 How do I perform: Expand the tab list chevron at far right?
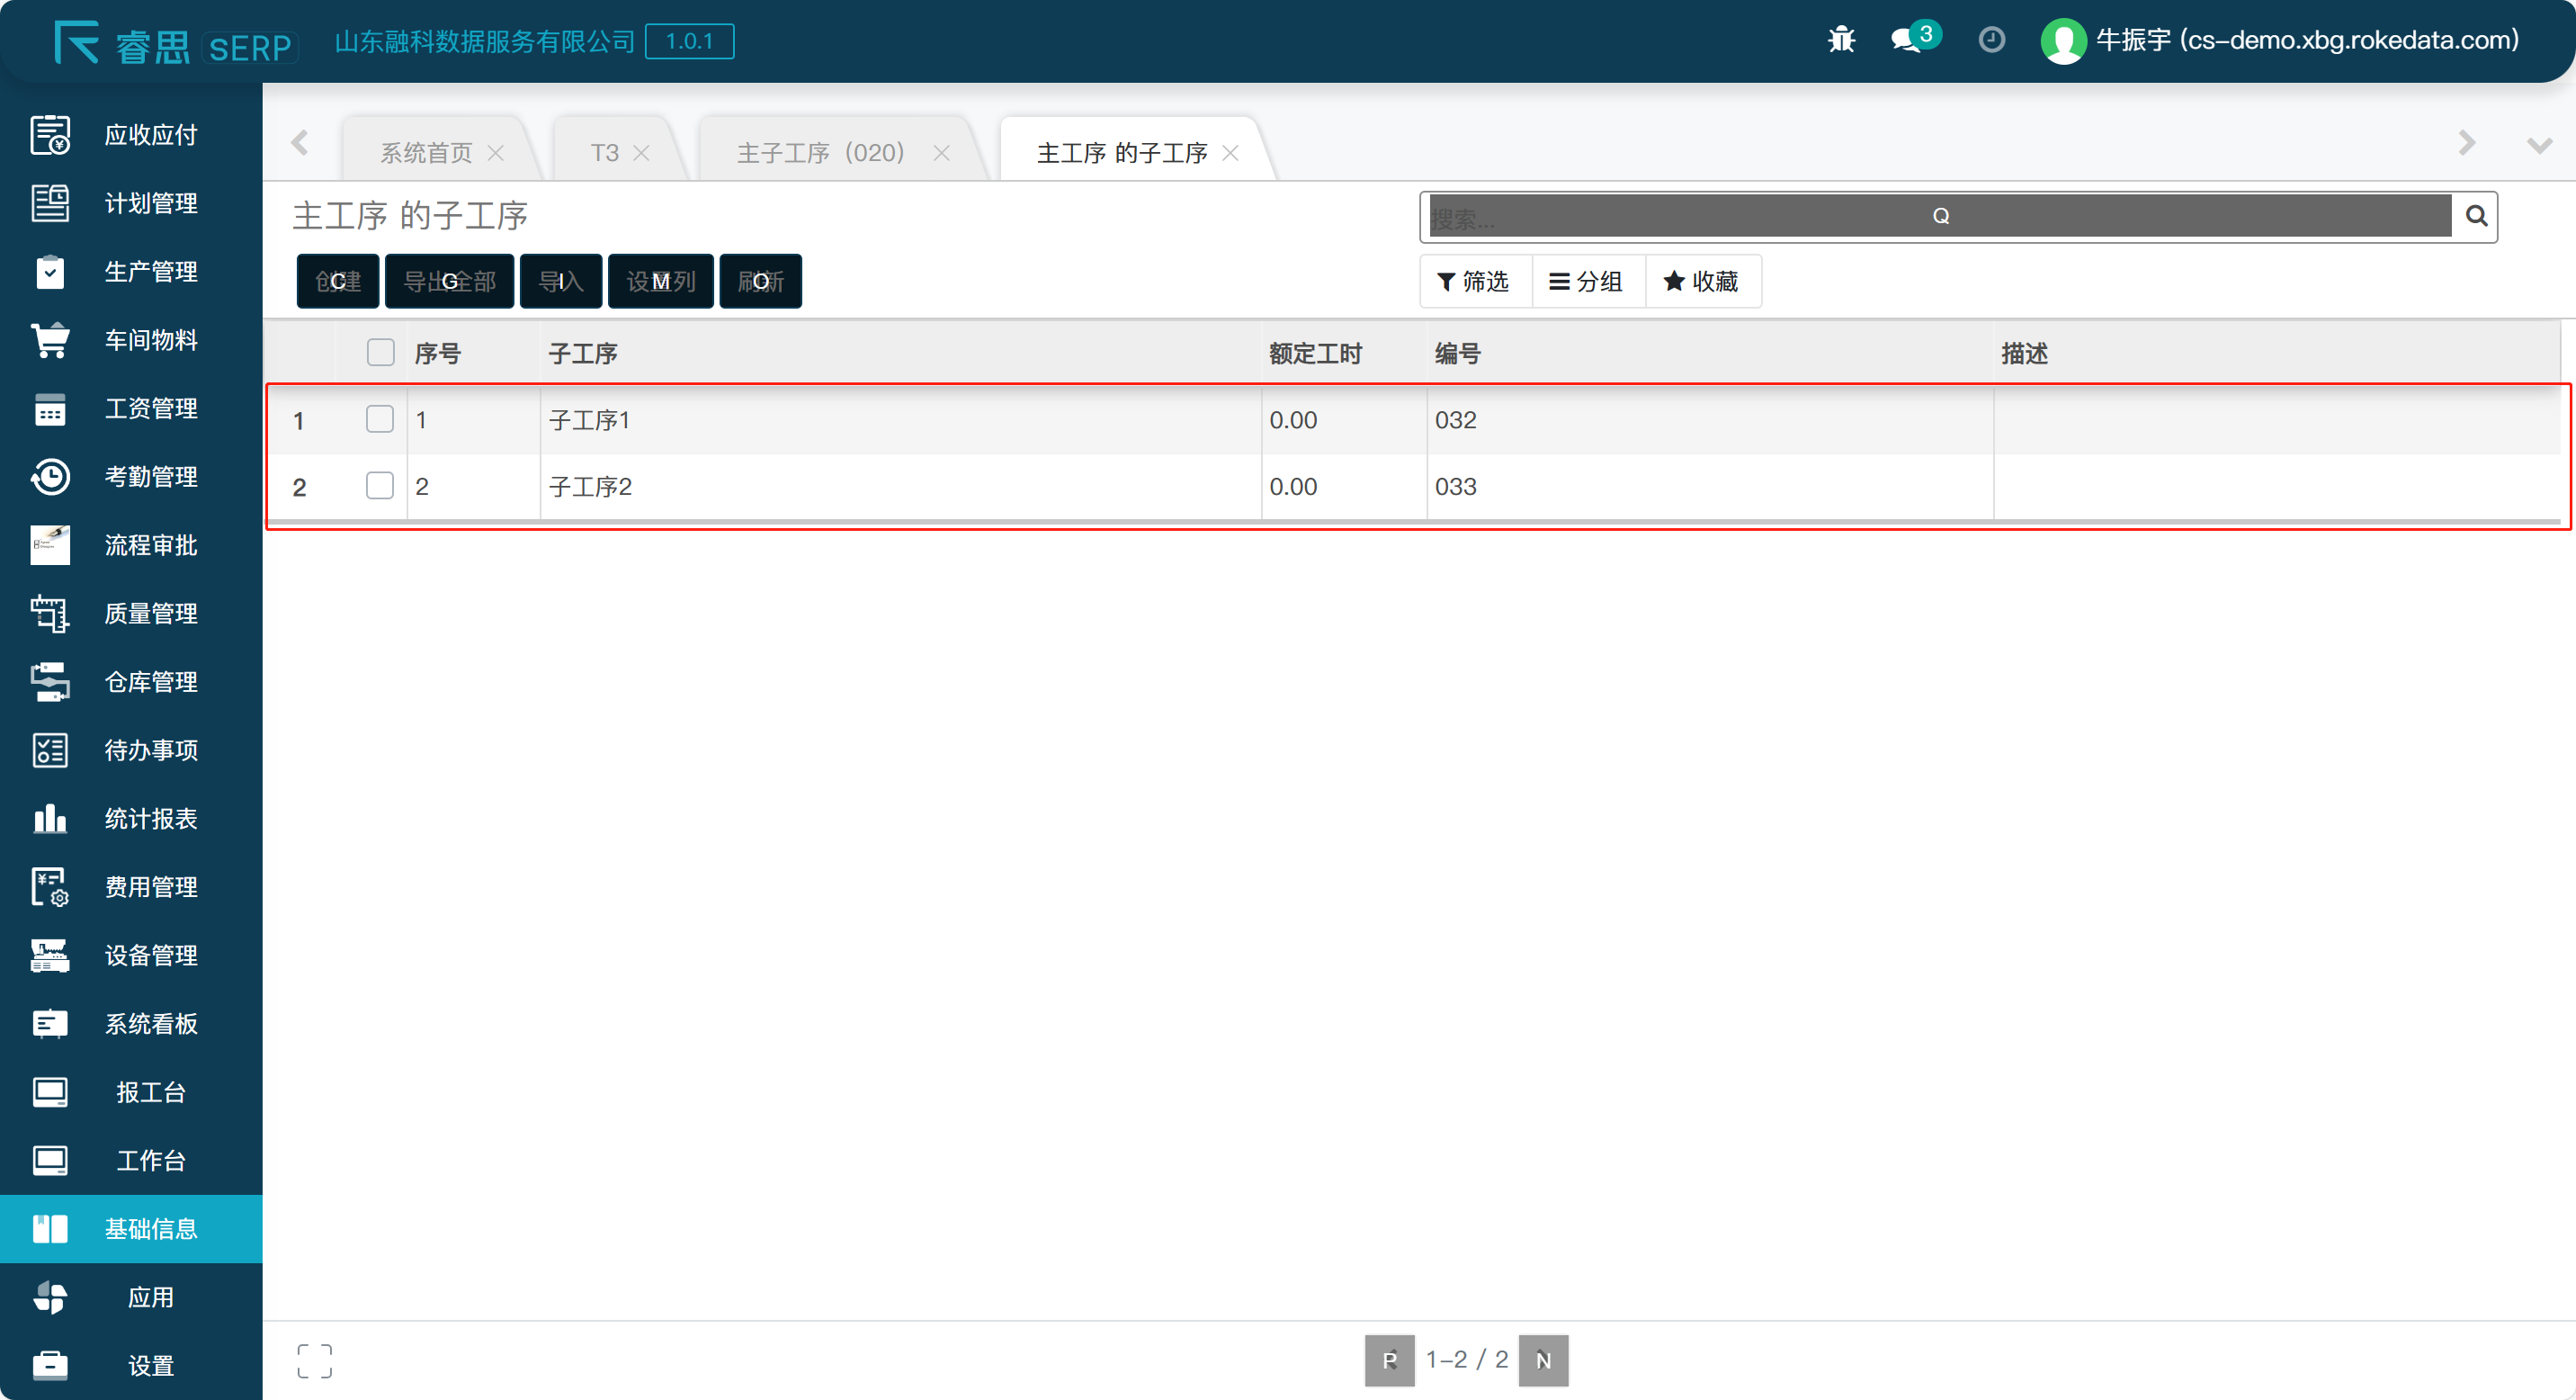[2539, 146]
